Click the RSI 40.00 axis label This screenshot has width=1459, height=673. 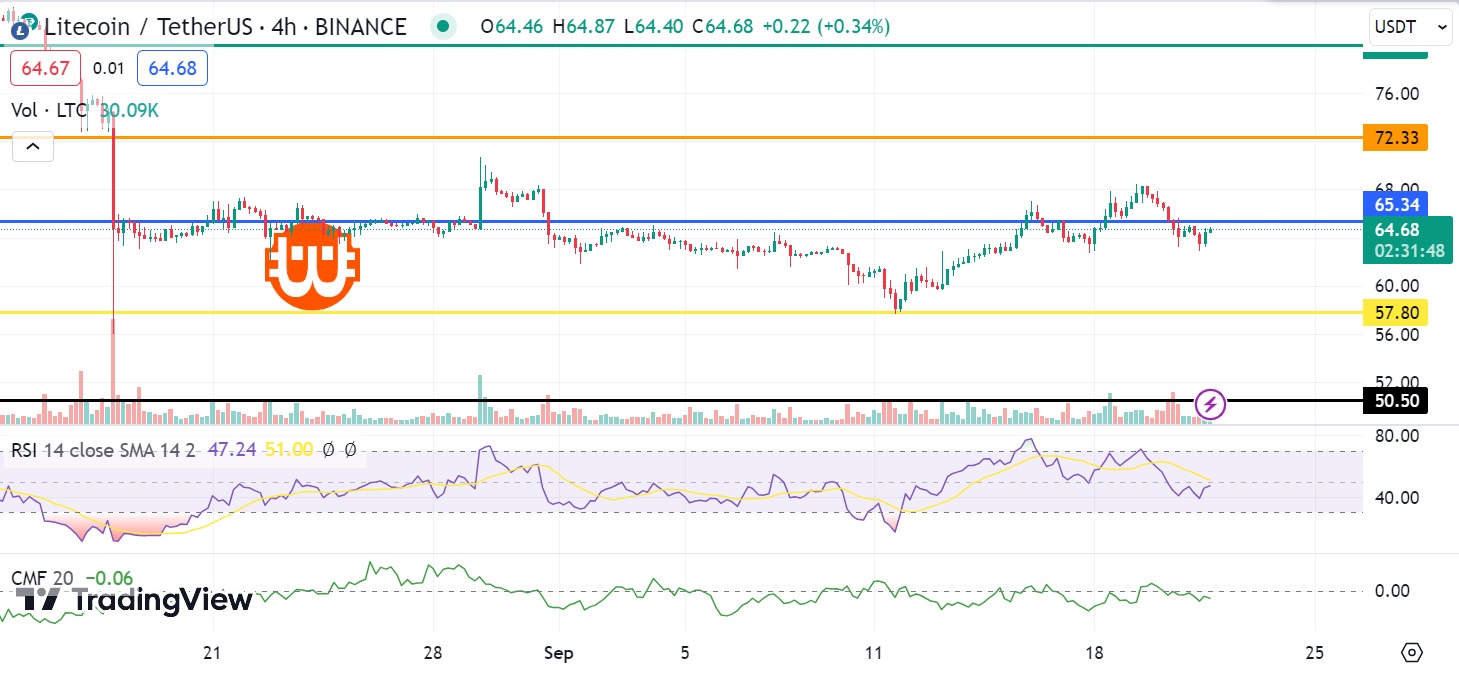(1397, 498)
